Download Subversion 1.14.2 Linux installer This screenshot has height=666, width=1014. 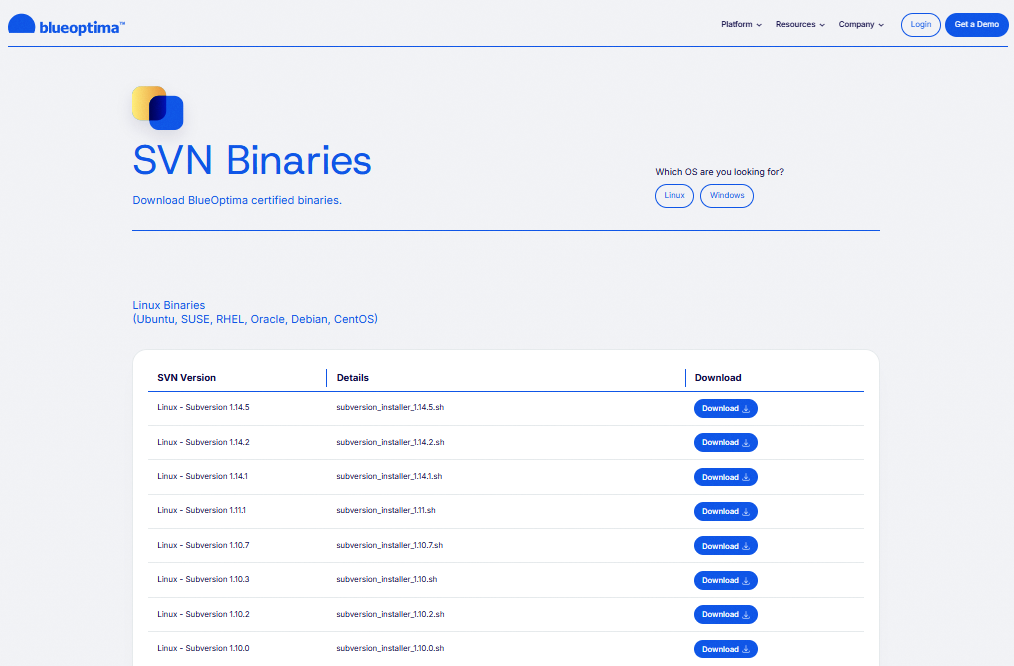point(725,442)
